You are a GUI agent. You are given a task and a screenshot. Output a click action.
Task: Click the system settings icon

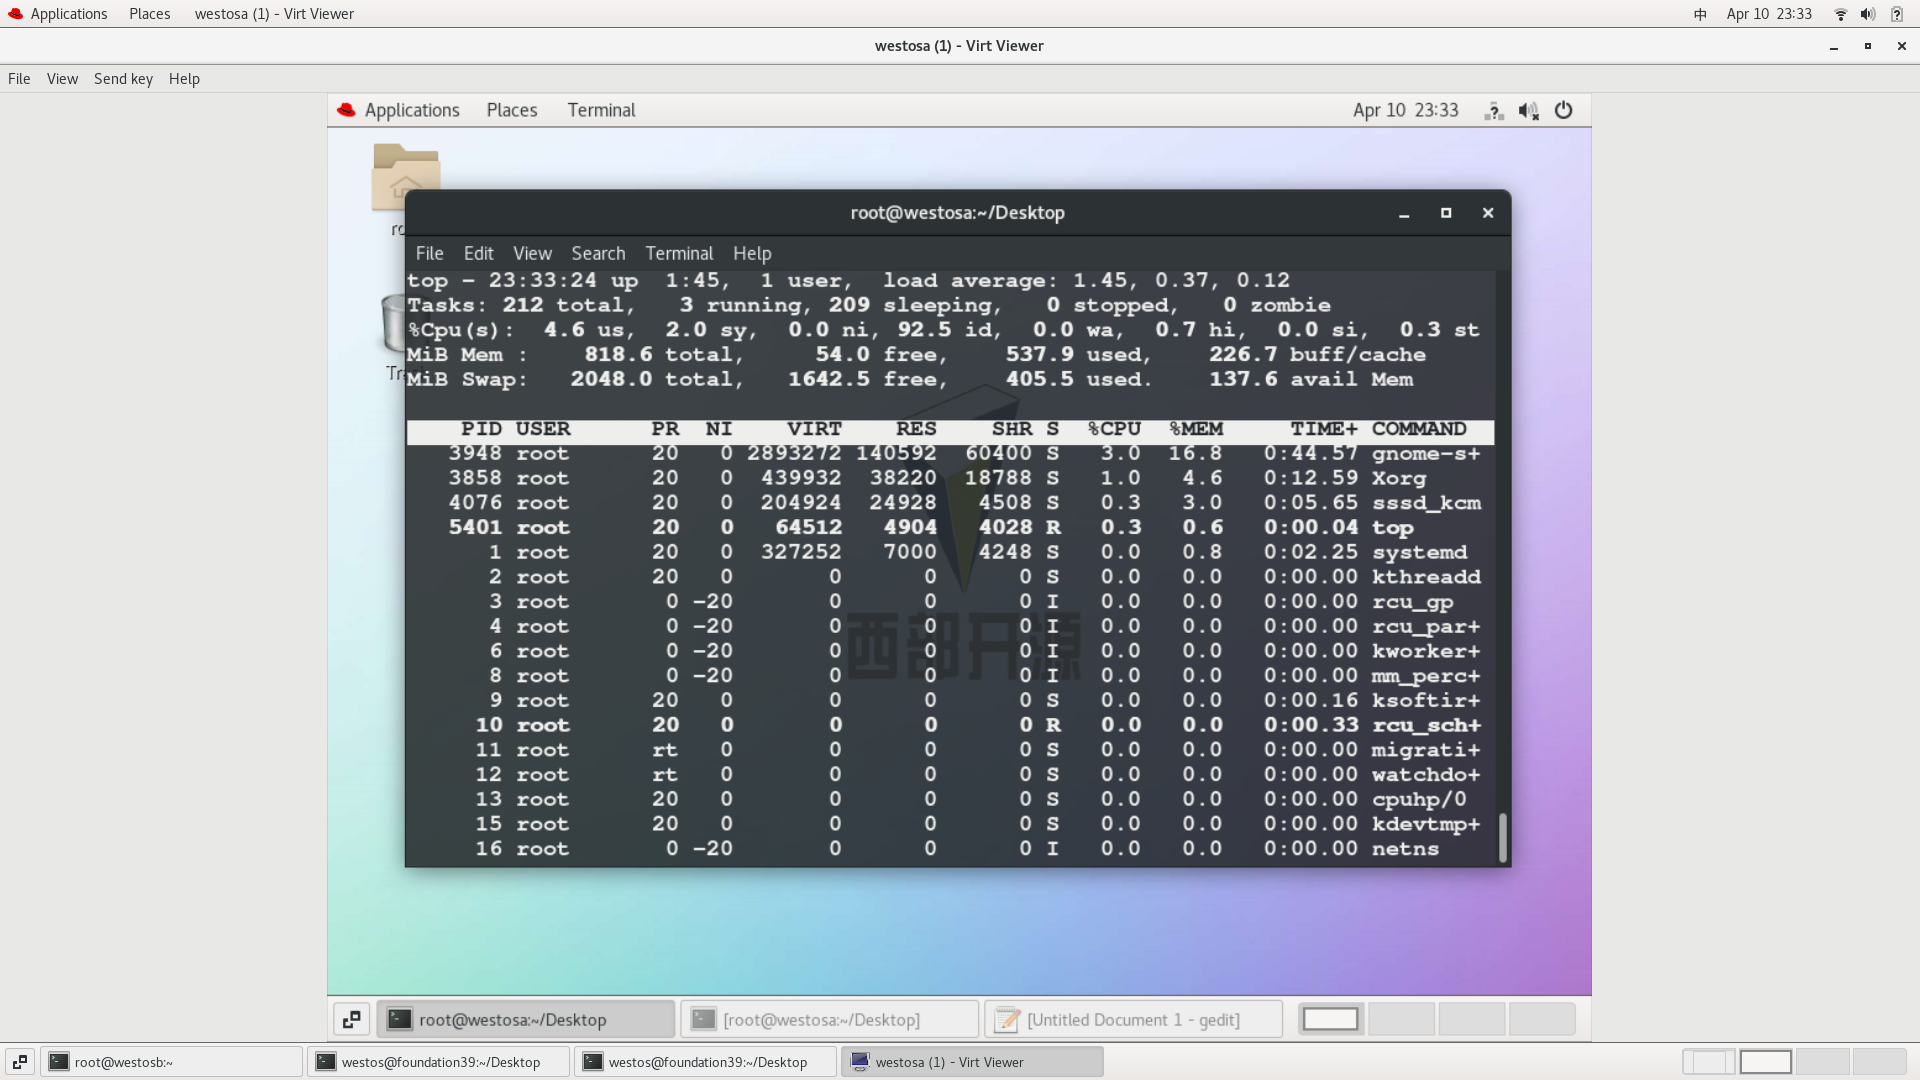click(x=1563, y=109)
